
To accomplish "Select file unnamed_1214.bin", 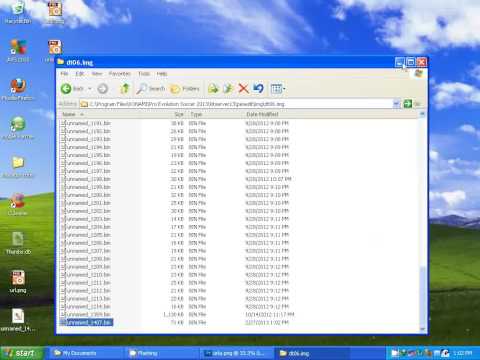I will coord(86,307).
